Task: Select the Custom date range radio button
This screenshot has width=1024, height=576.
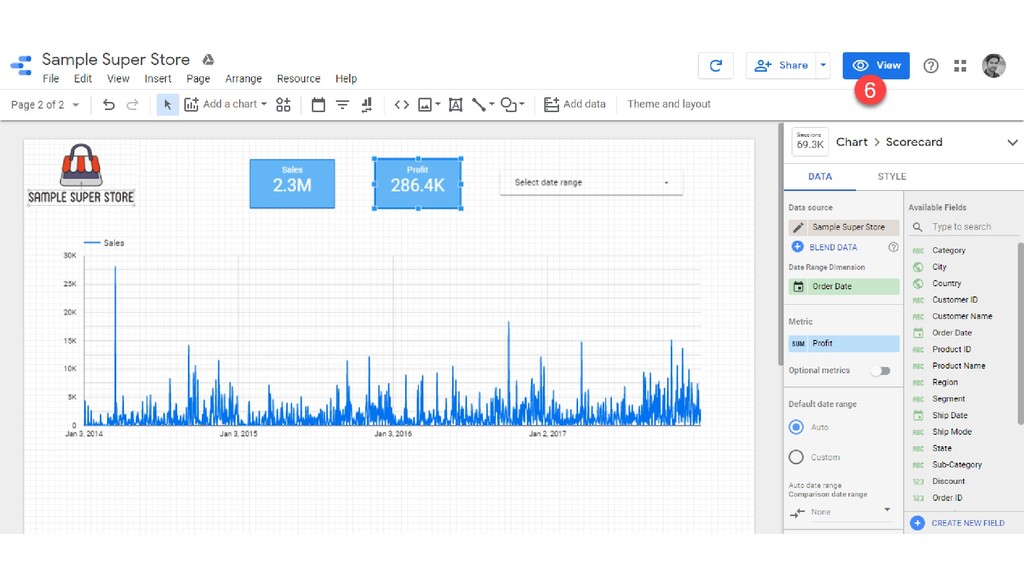Action: click(x=796, y=457)
